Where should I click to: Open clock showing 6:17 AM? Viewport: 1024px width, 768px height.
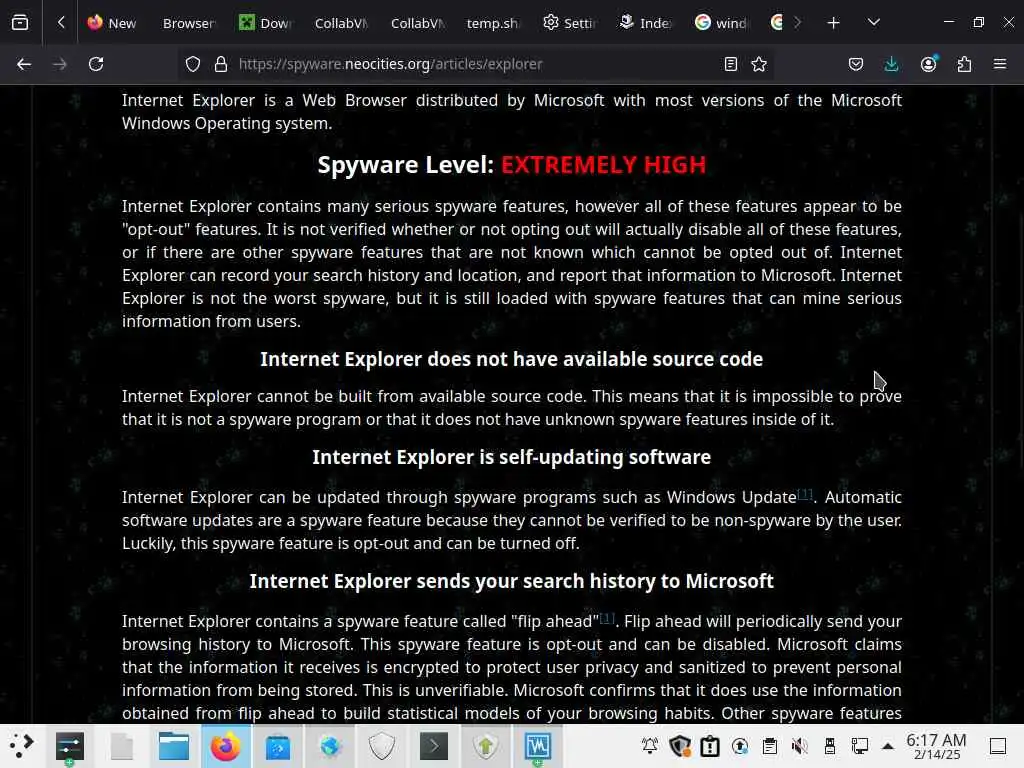(936, 746)
